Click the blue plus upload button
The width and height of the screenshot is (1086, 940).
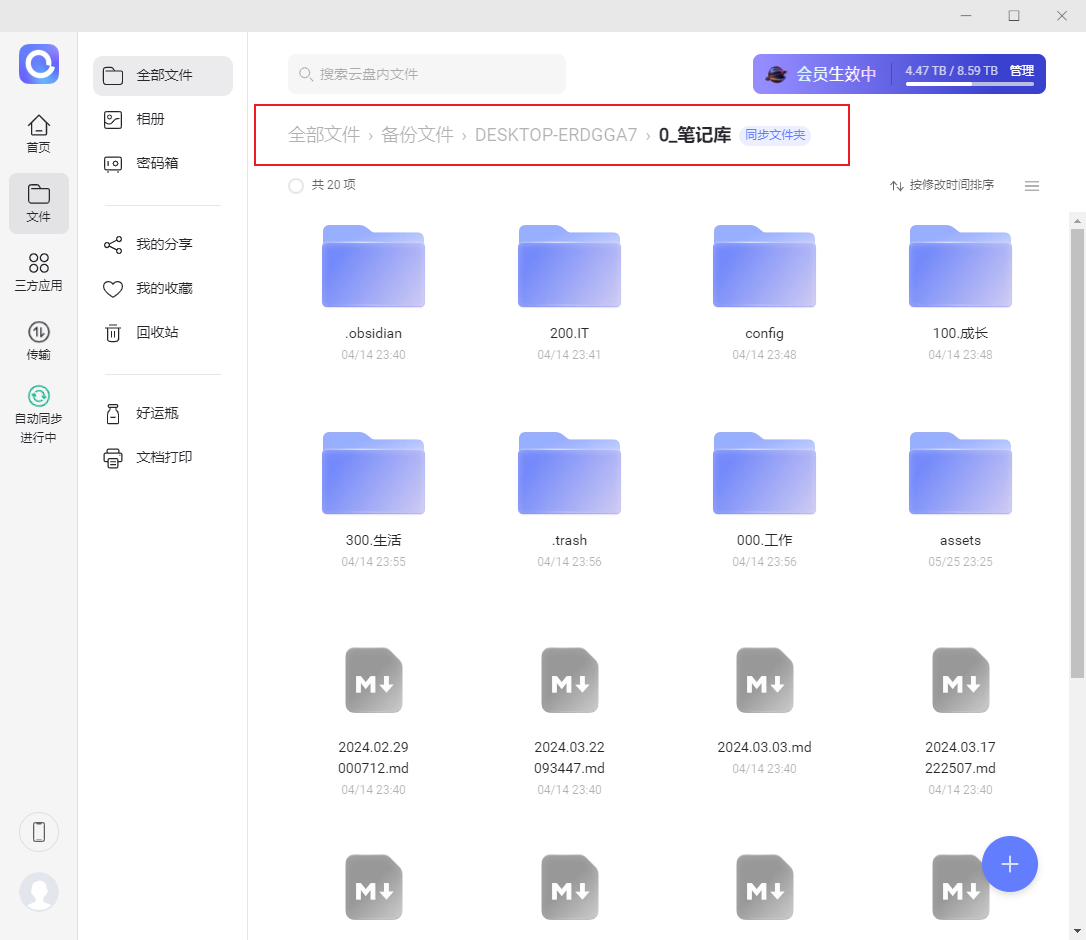coord(1009,864)
